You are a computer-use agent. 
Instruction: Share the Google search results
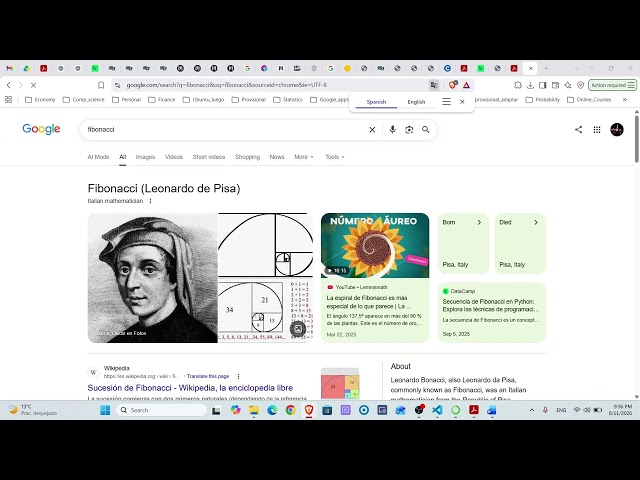578,129
